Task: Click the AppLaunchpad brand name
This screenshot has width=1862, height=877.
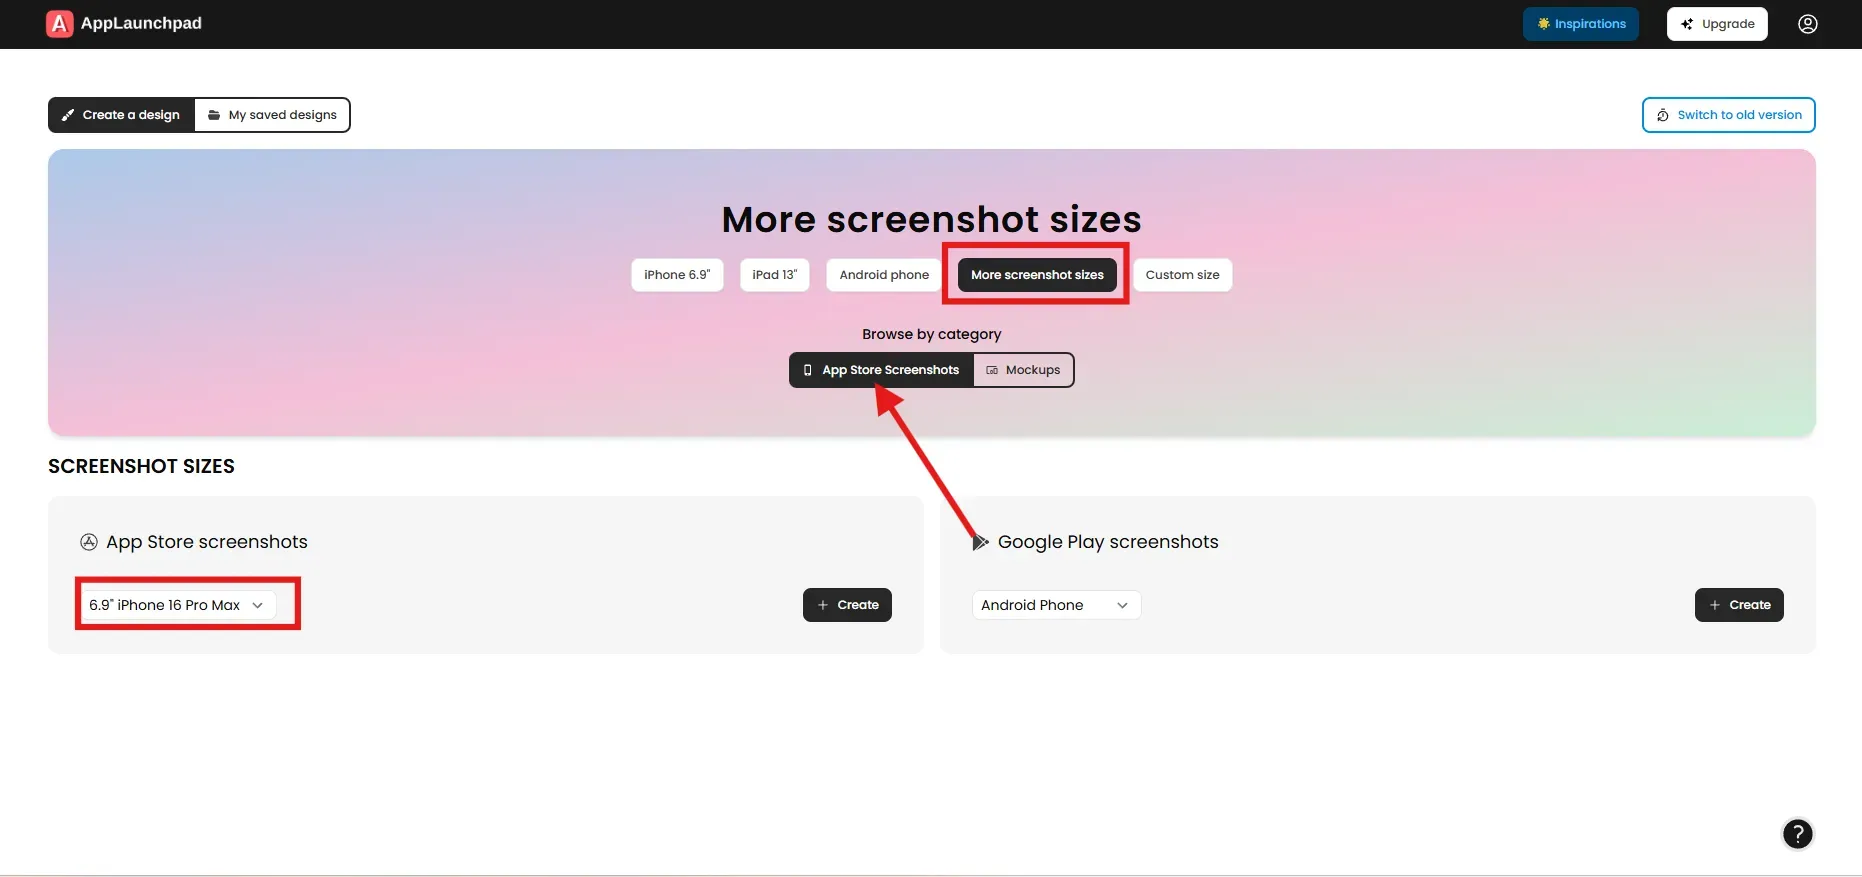Action: 141,23
